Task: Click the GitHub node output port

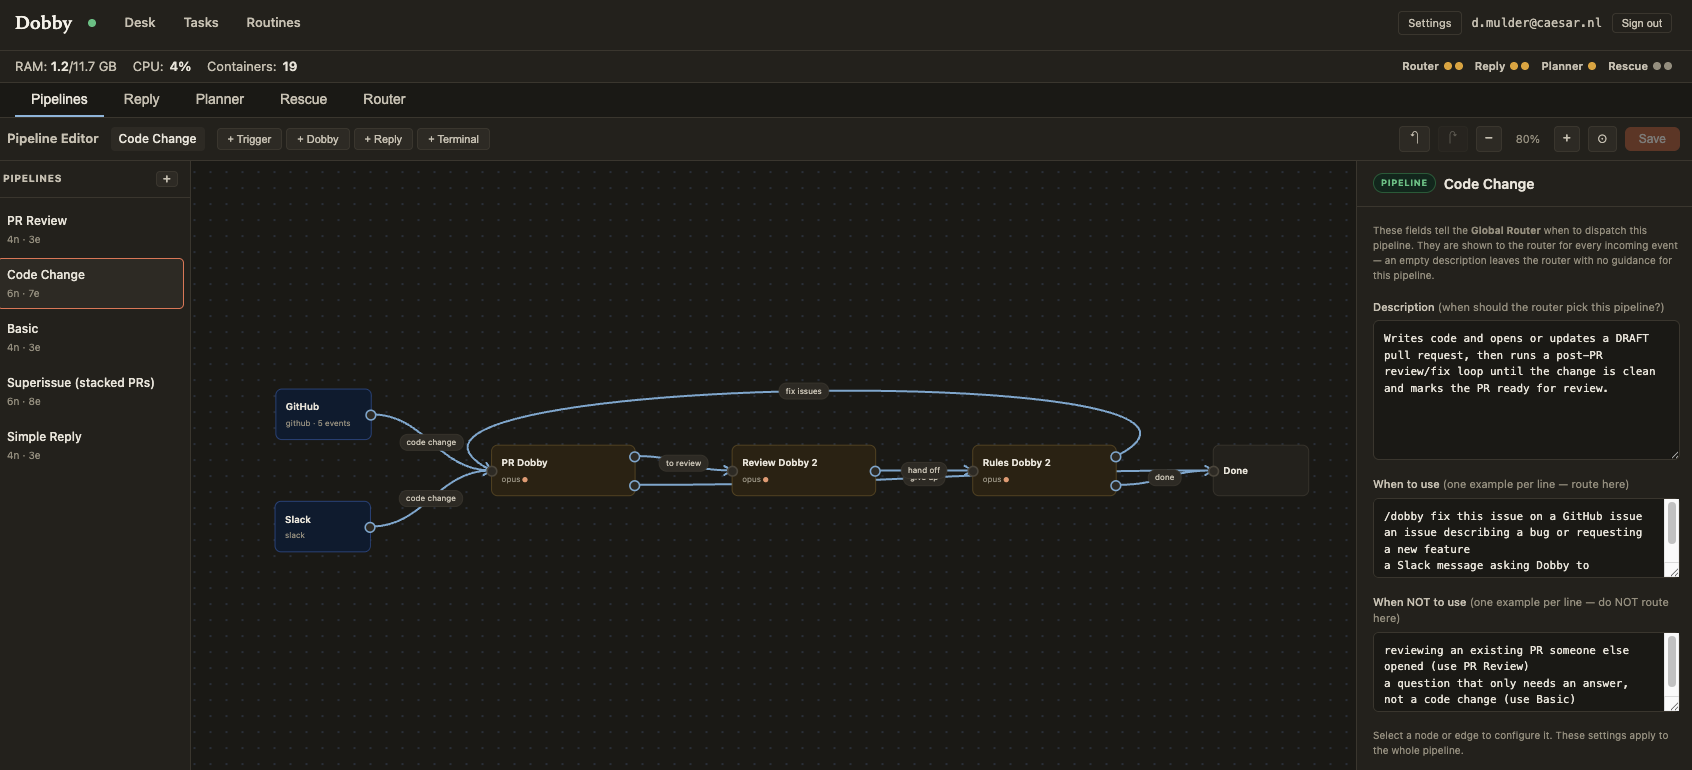Action: point(370,415)
